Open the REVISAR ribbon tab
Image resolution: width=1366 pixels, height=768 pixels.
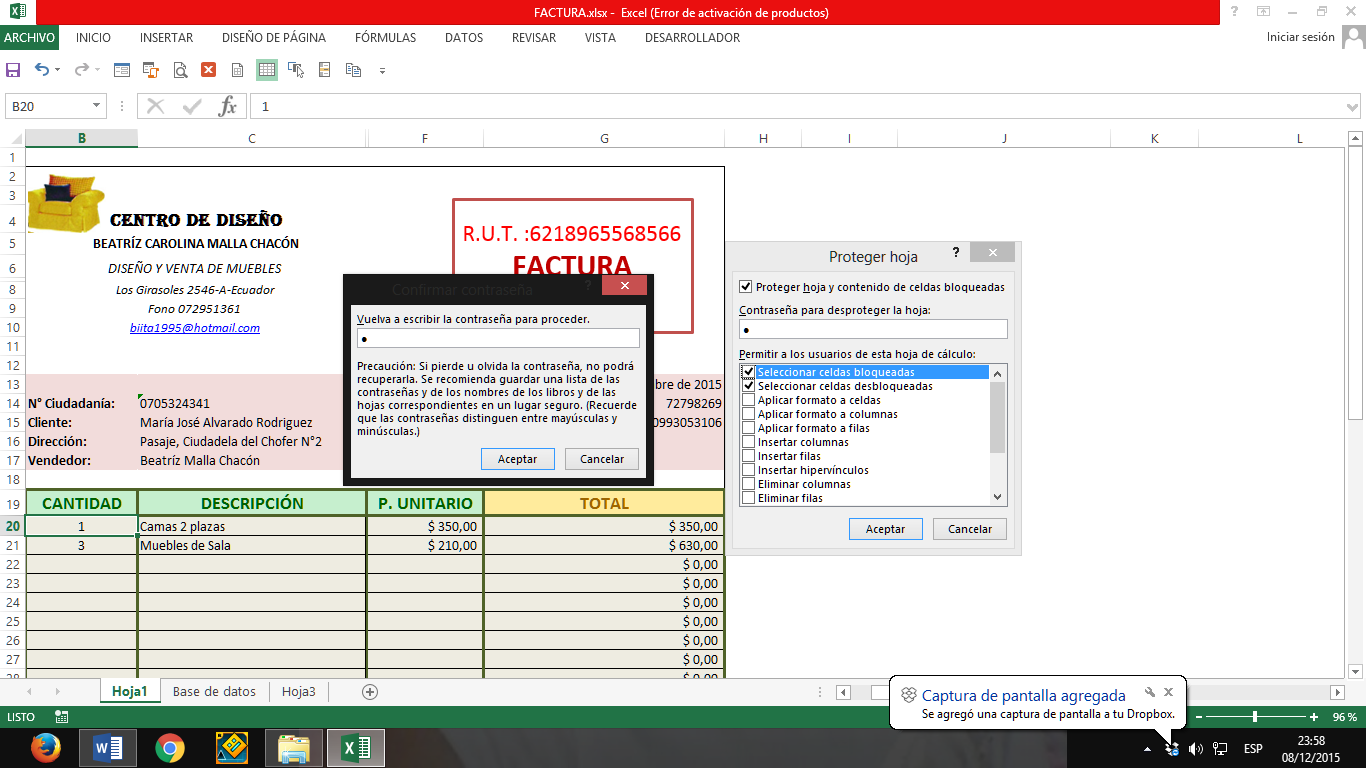click(534, 38)
